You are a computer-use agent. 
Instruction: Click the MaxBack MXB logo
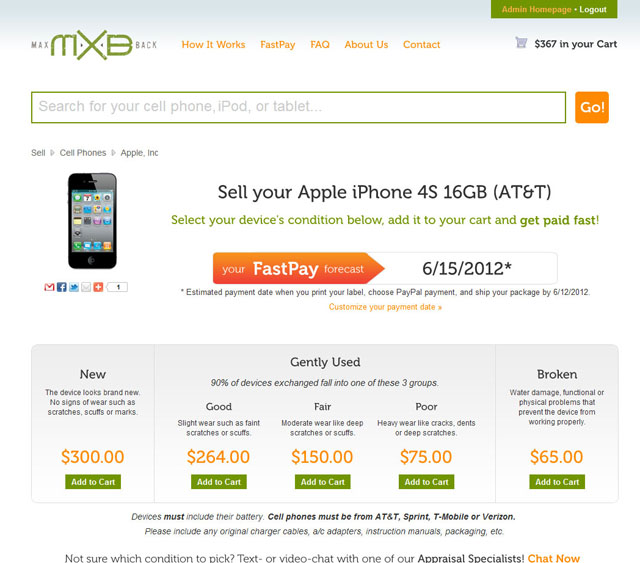[94, 45]
